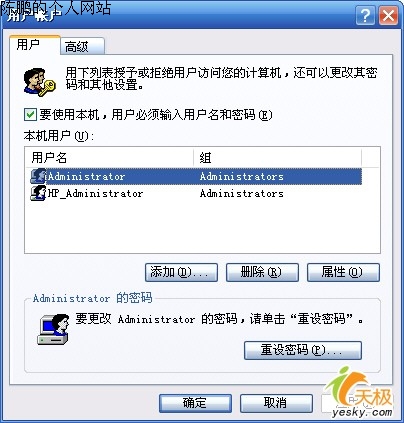The image size is (404, 423).
Task: Close the User Accounts dialog
Action: tap(388, 15)
